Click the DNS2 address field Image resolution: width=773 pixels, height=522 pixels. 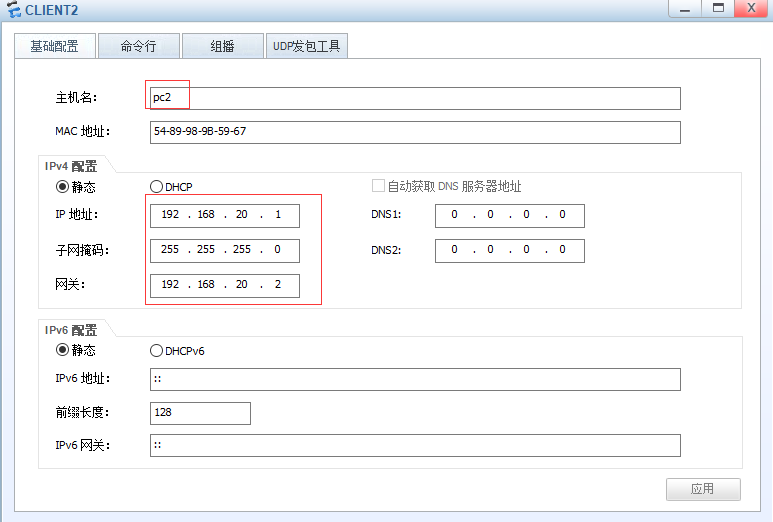click(510, 250)
